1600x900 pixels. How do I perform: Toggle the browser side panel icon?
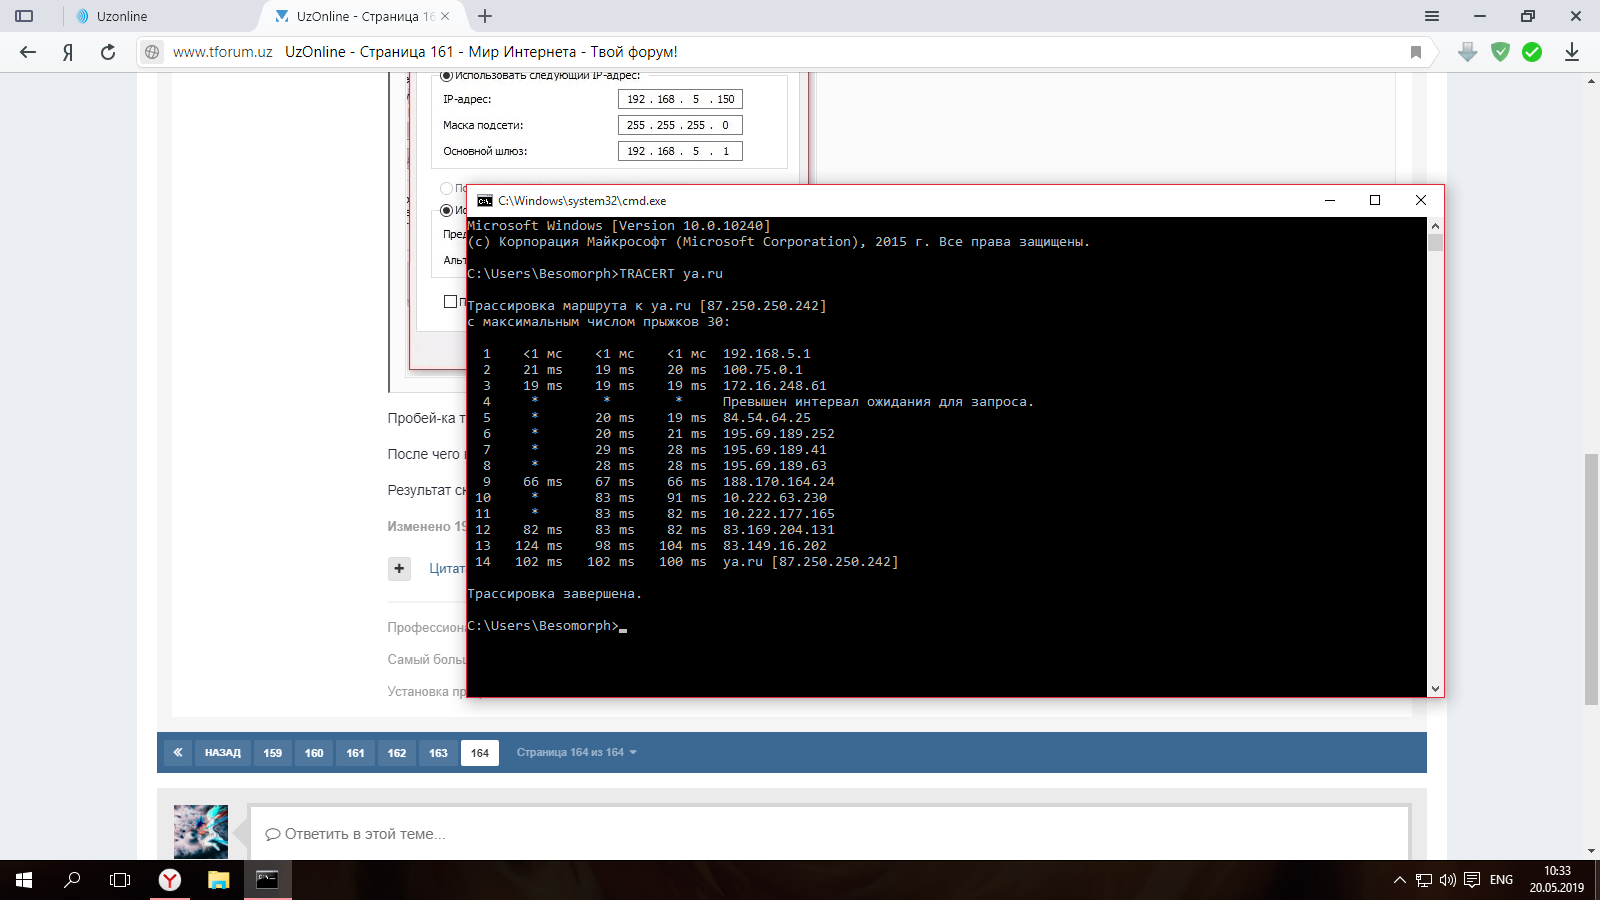pos(24,16)
